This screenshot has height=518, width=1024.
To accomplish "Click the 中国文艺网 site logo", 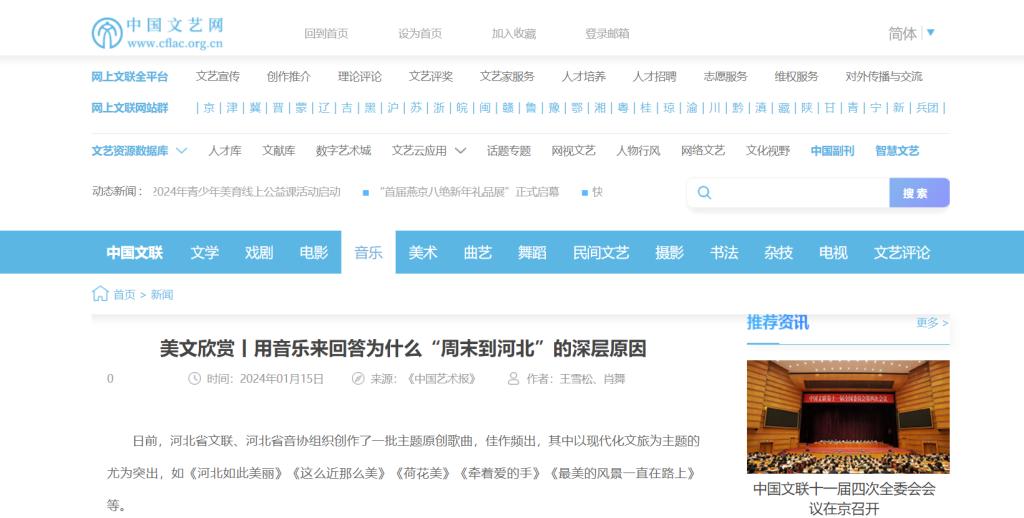I will click(x=157, y=33).
